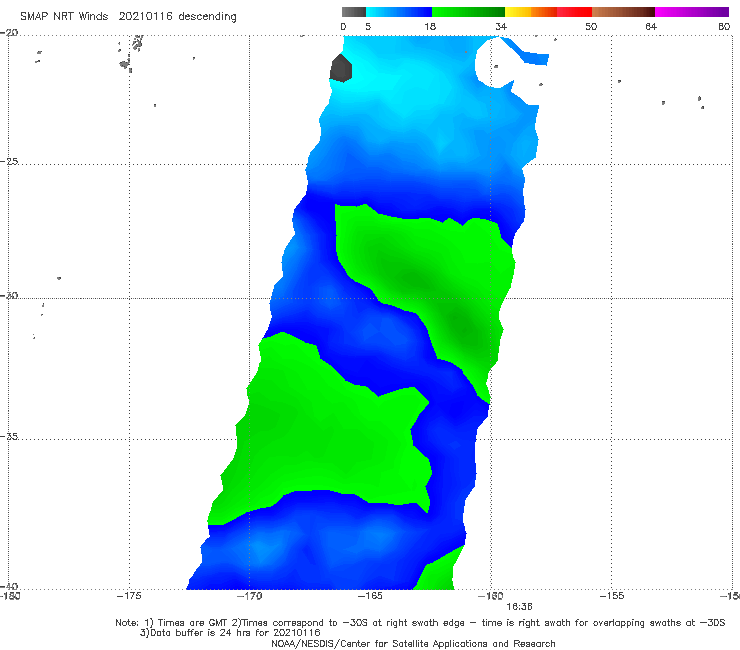
Task: Click the title text 'SMAP NRT Winds 20210116 descending'
Action: [128, 17]
